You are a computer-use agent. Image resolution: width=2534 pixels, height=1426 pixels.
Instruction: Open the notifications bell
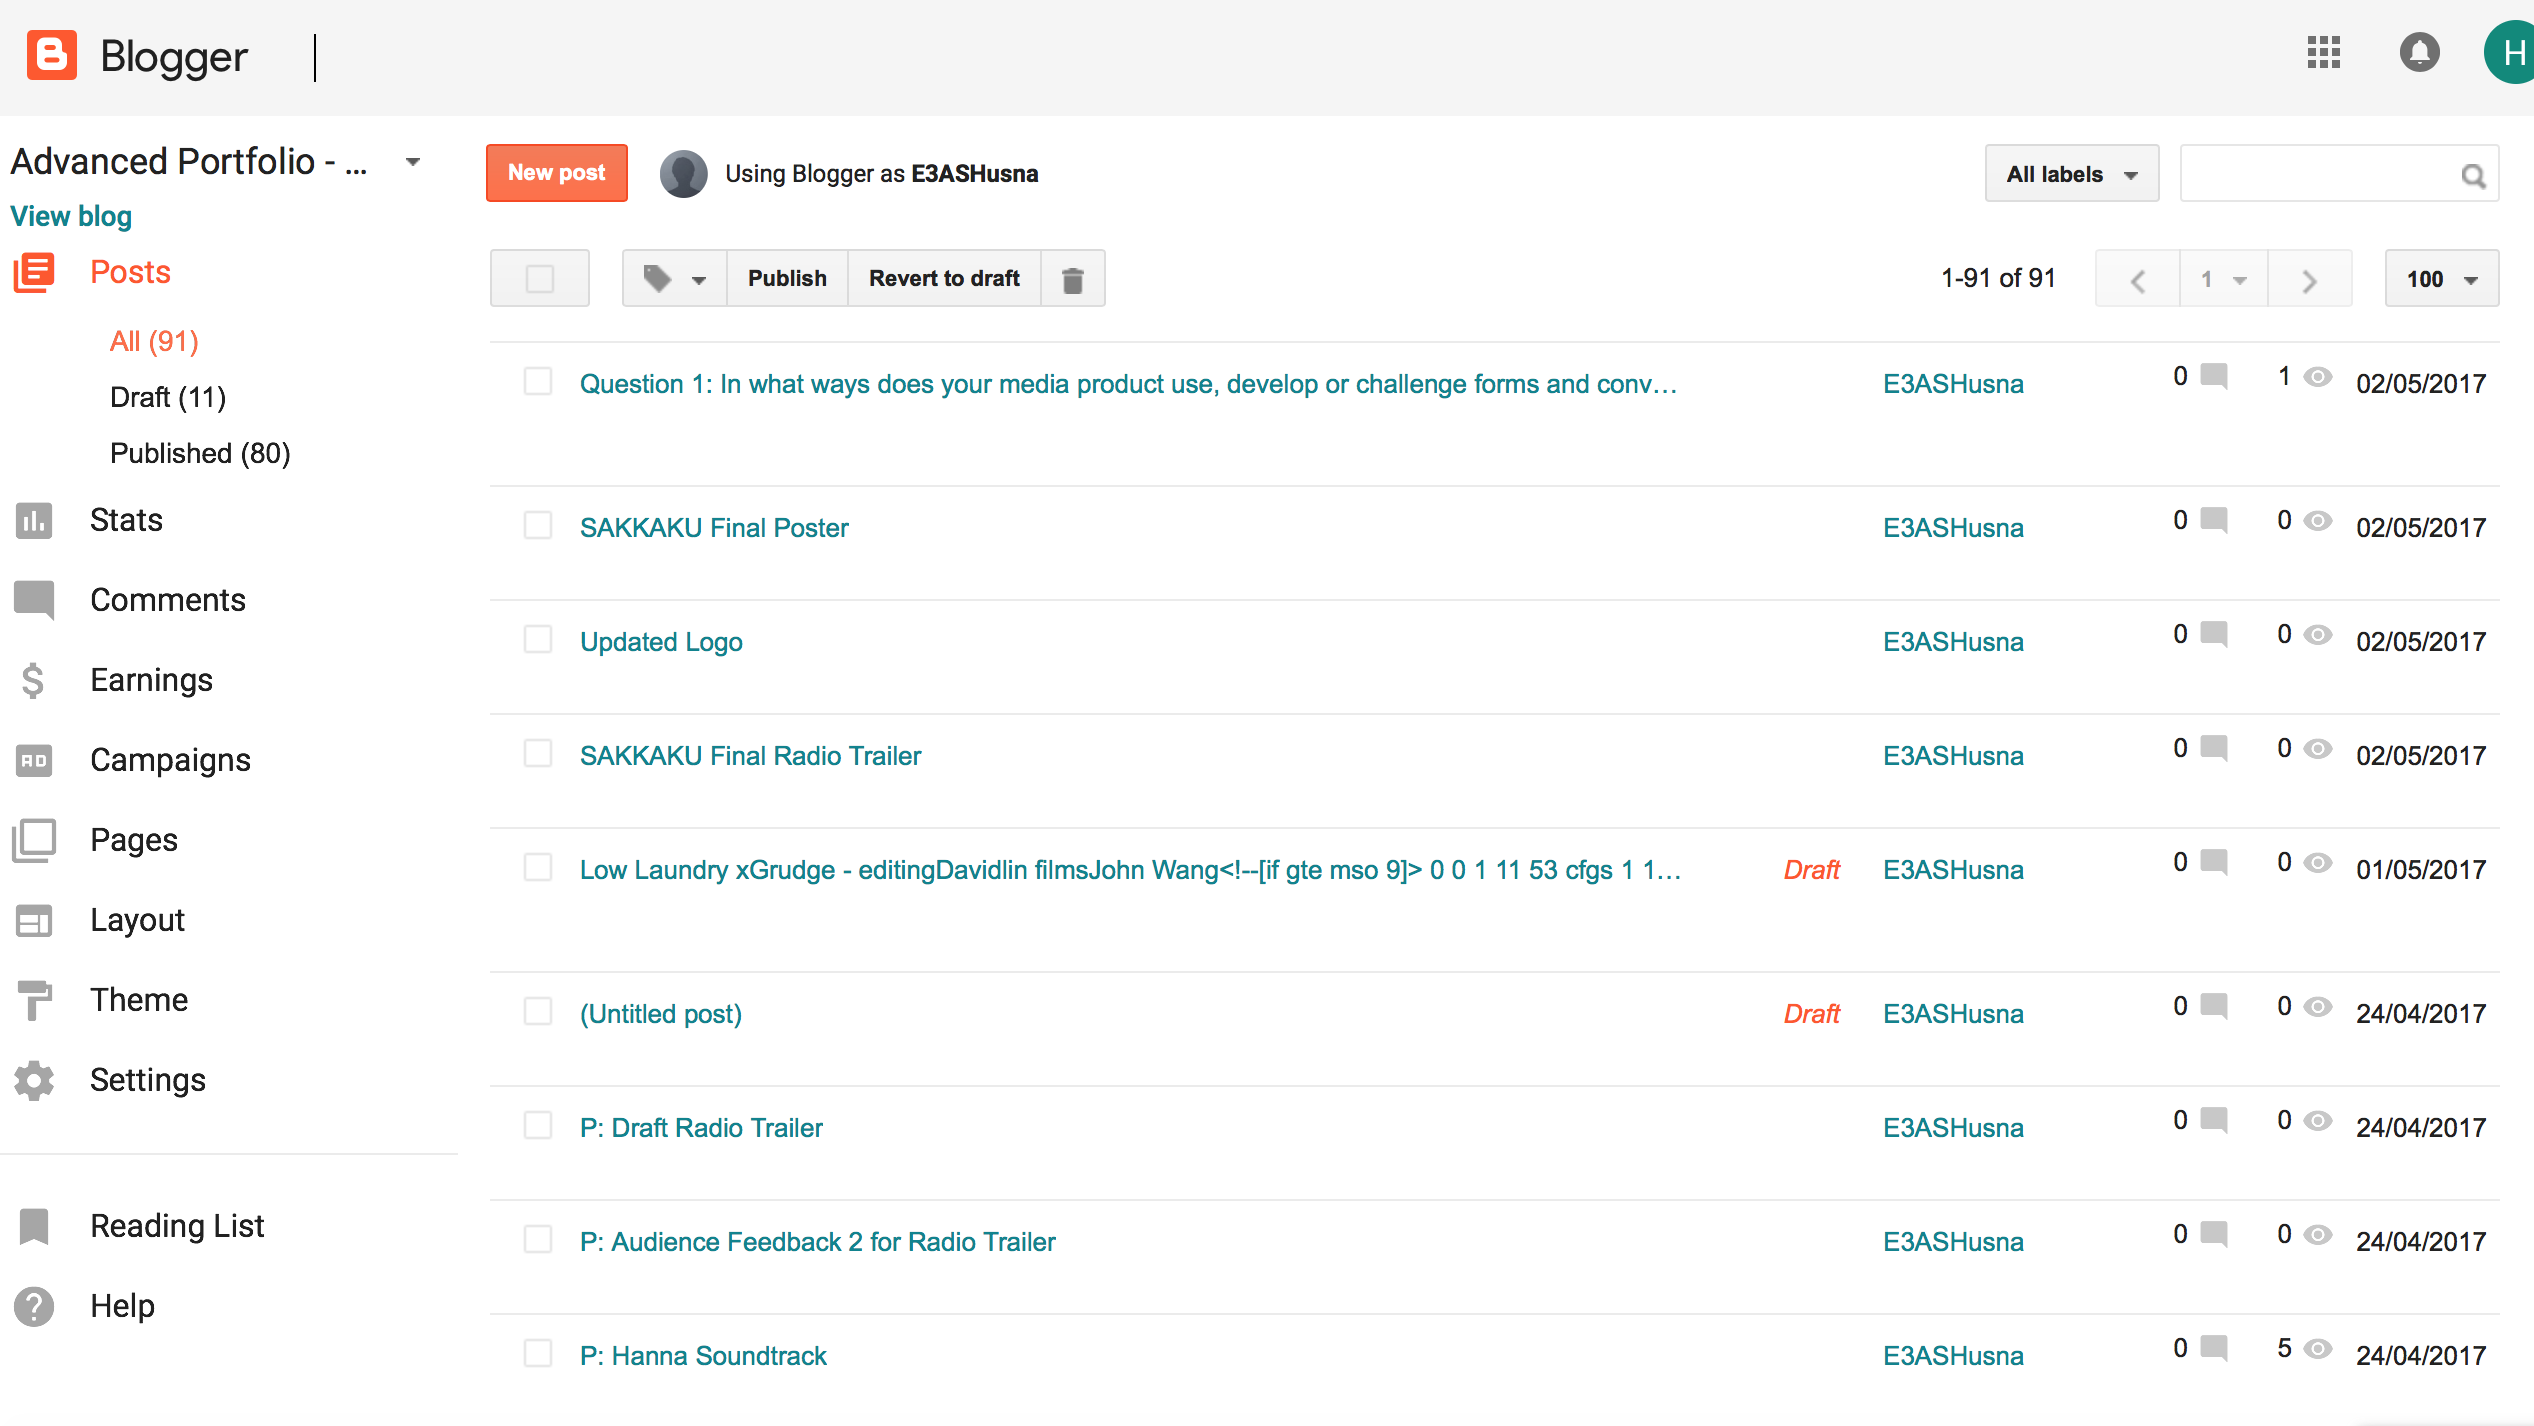click(2419, 53)
